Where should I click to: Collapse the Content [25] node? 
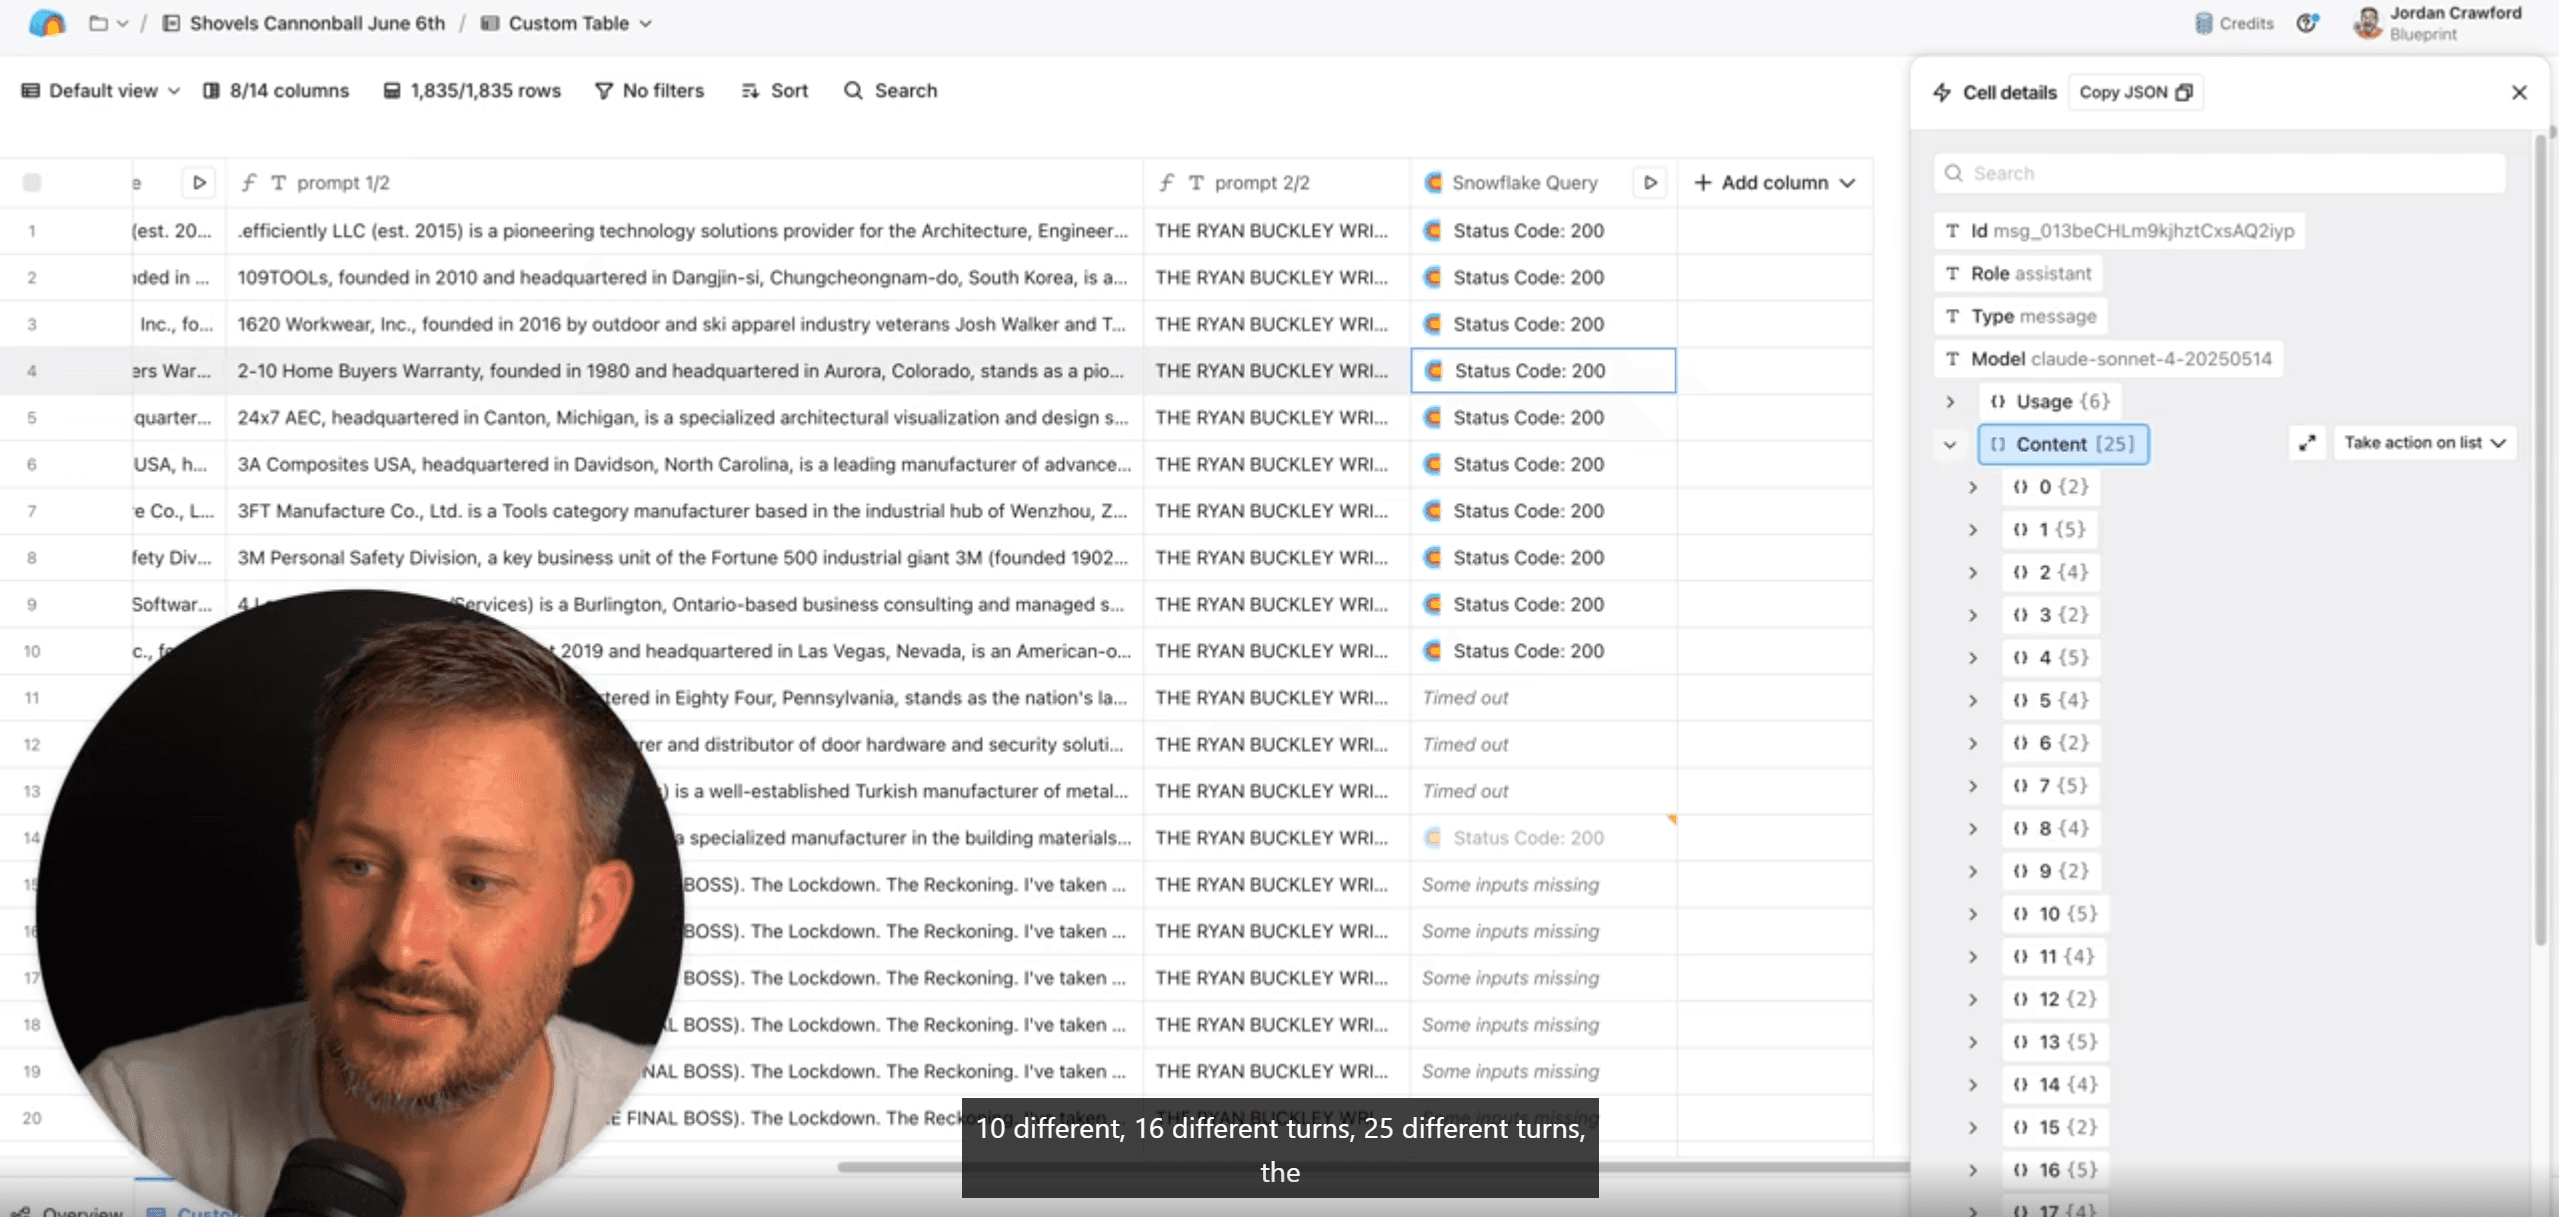1950,445
